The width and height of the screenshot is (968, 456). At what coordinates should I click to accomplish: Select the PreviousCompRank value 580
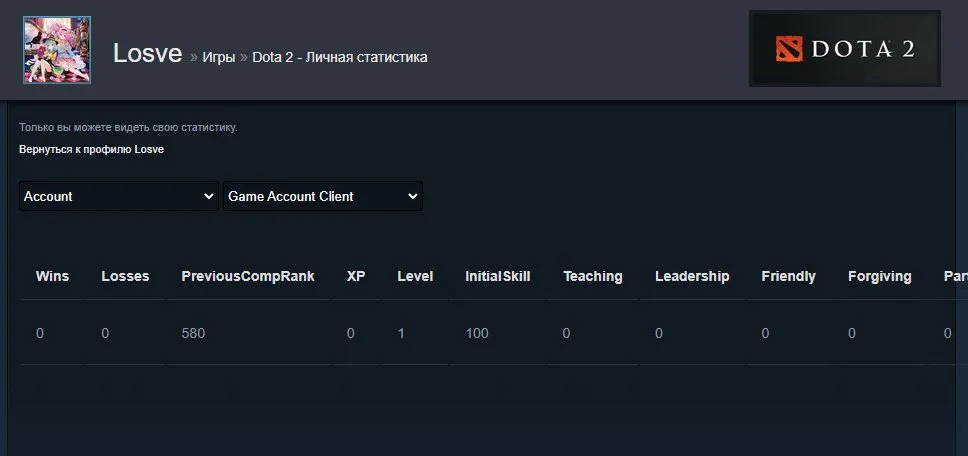[193, 333]
